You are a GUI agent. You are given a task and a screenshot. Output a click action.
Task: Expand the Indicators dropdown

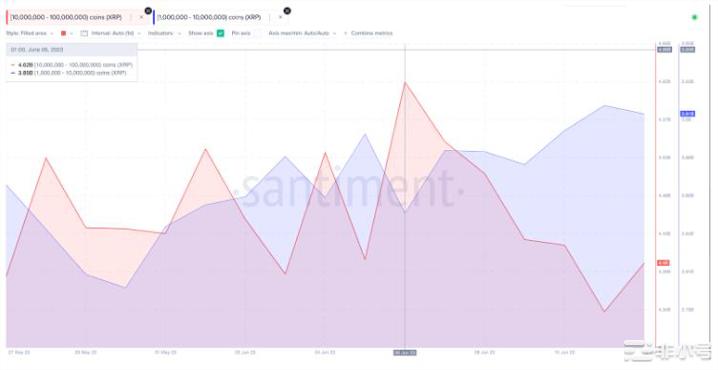pos(164,33)
